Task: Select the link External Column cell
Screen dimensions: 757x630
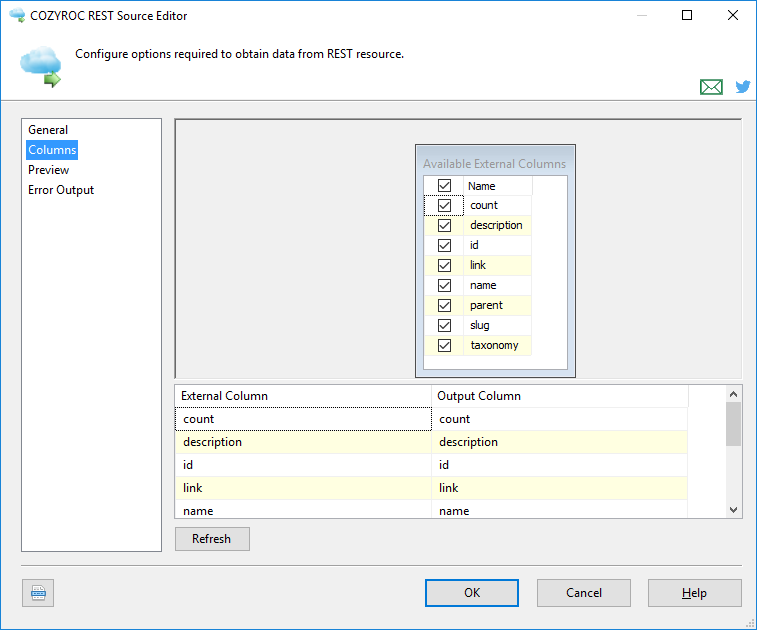Action: pyautogui.click(x=303, y=488)
